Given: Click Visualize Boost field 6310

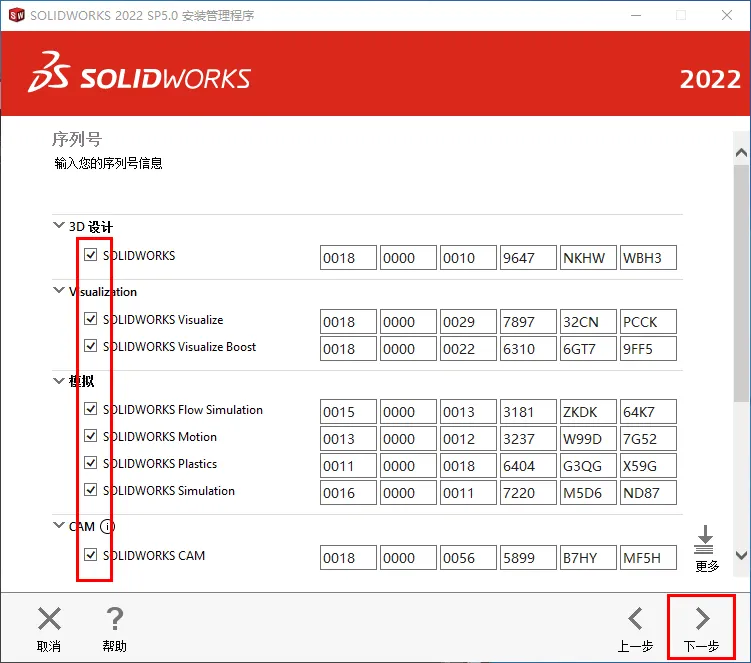Looking at the screenshot, I should tap(528, 348).
